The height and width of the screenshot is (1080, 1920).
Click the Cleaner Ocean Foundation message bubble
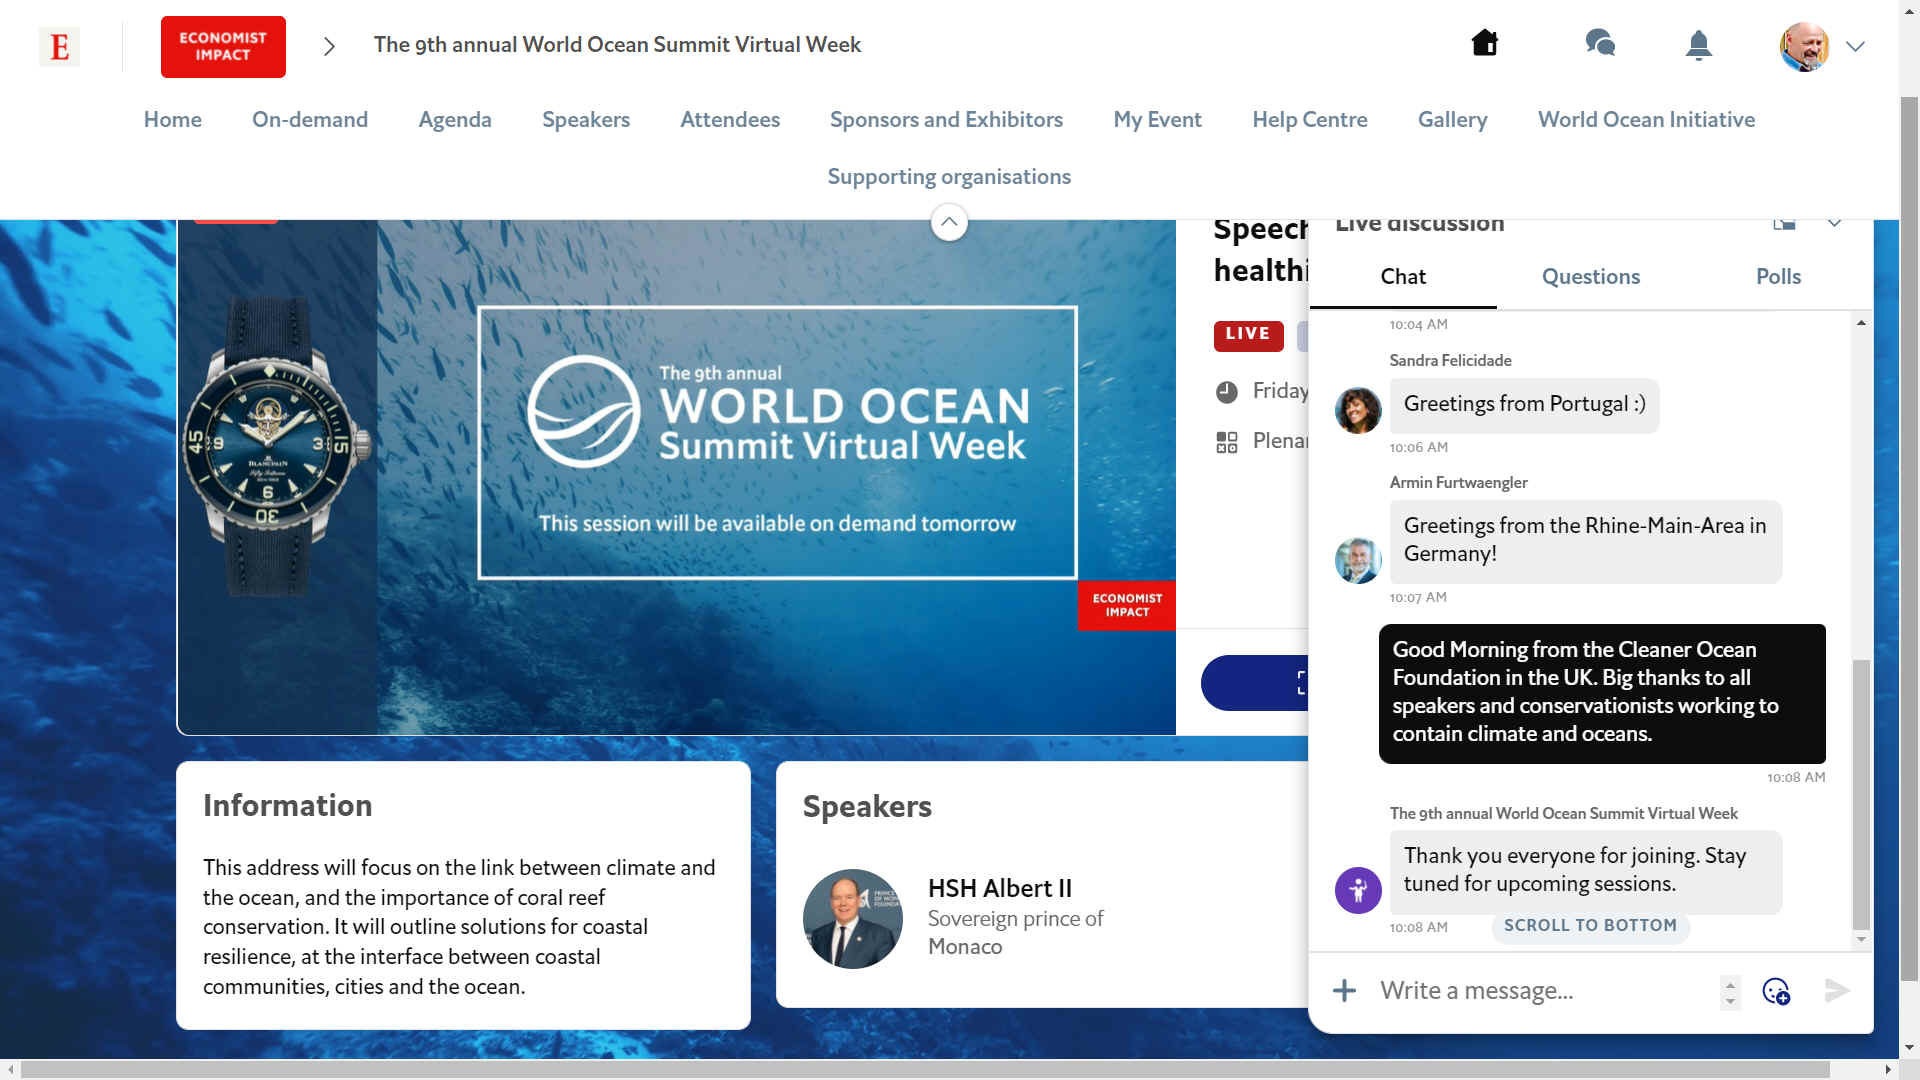coord(1602,693)
